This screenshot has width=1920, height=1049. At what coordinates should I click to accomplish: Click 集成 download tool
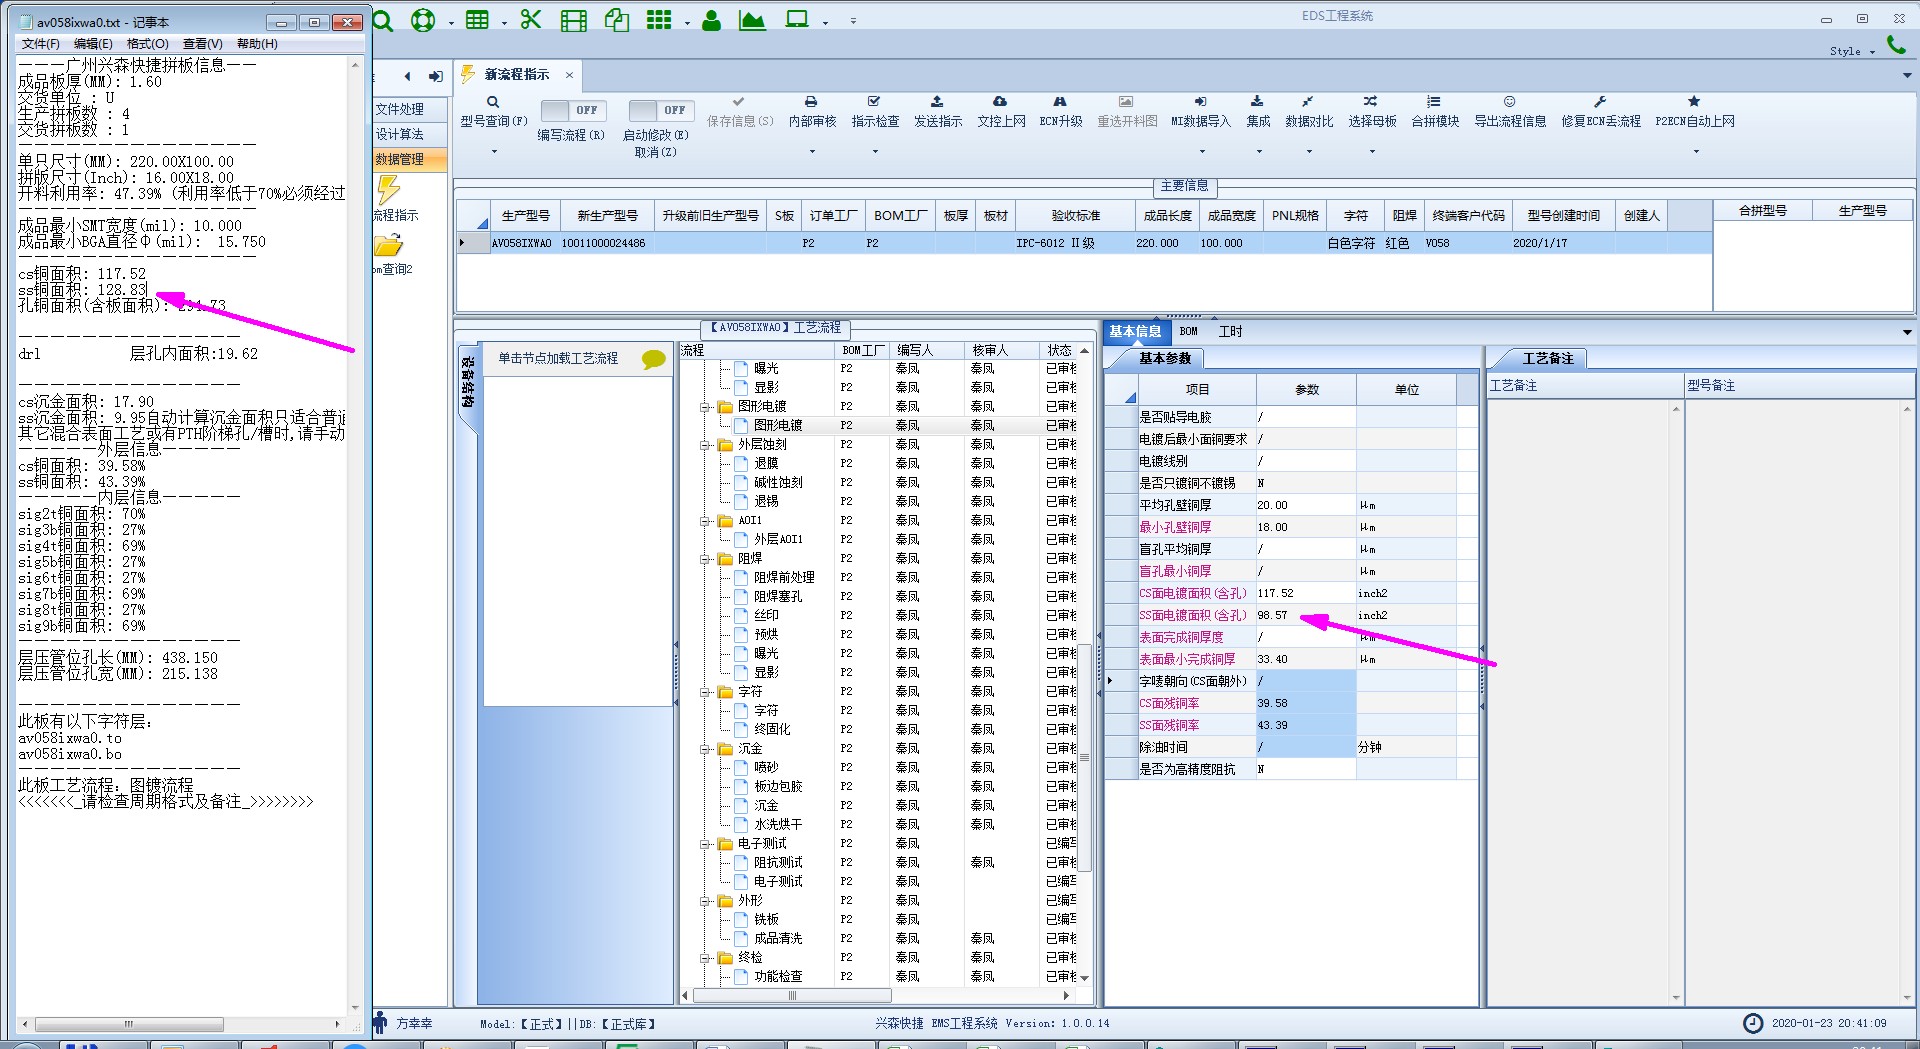pyautogui.click(x=1258, y=112)
